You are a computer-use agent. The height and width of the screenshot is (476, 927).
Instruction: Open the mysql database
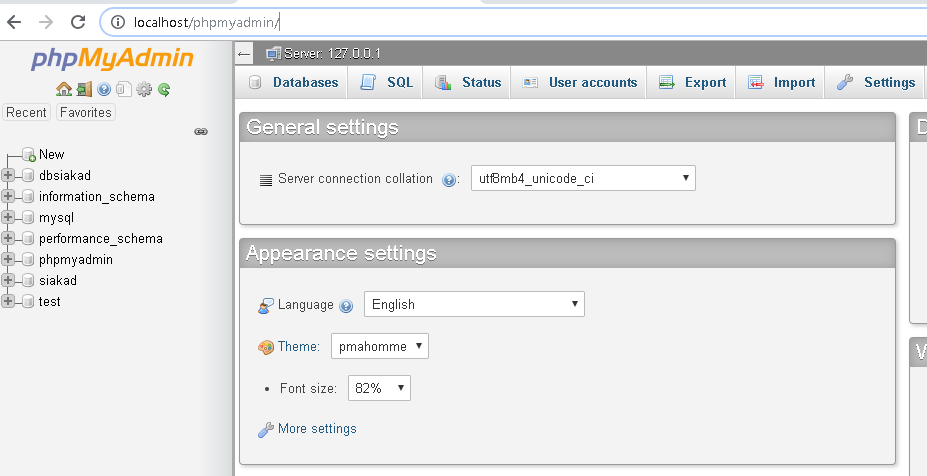(x=56, y=218)
